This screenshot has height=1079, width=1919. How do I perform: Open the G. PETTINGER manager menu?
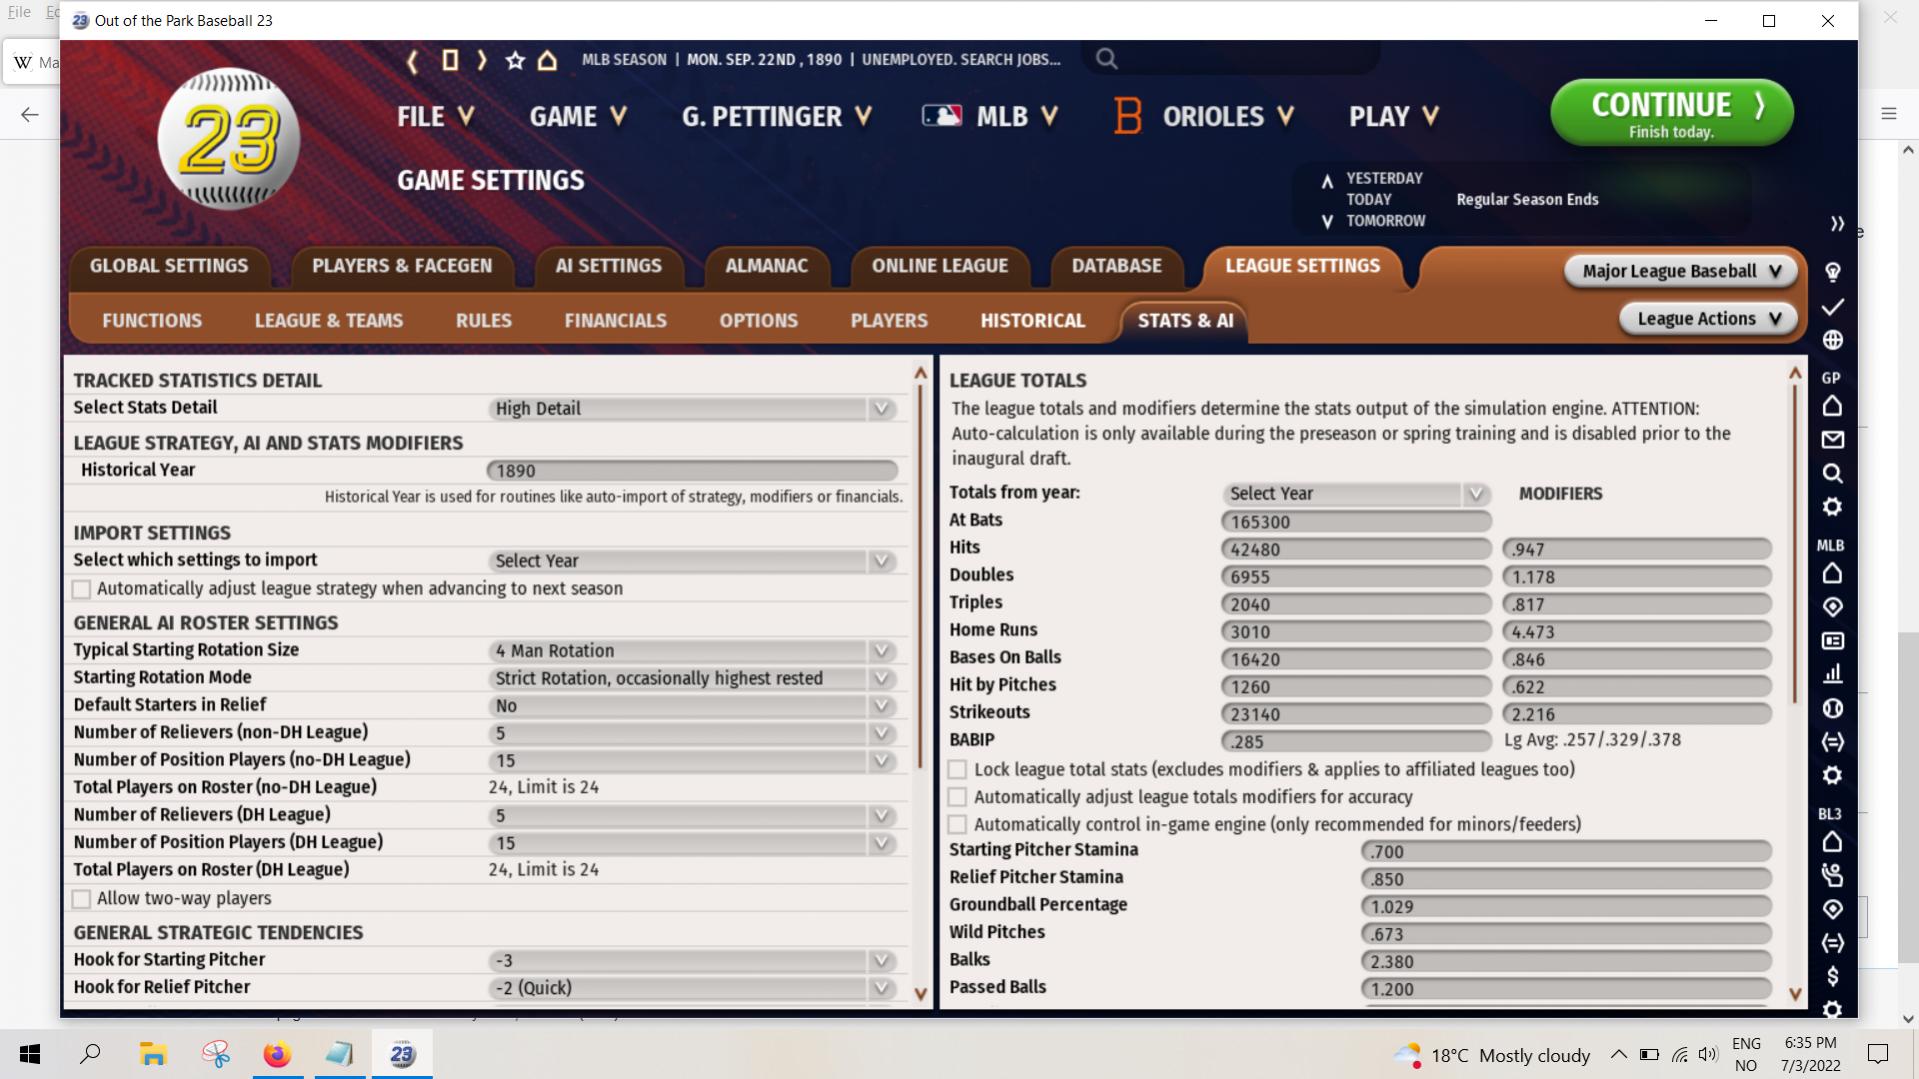click(x=777, y=117)
